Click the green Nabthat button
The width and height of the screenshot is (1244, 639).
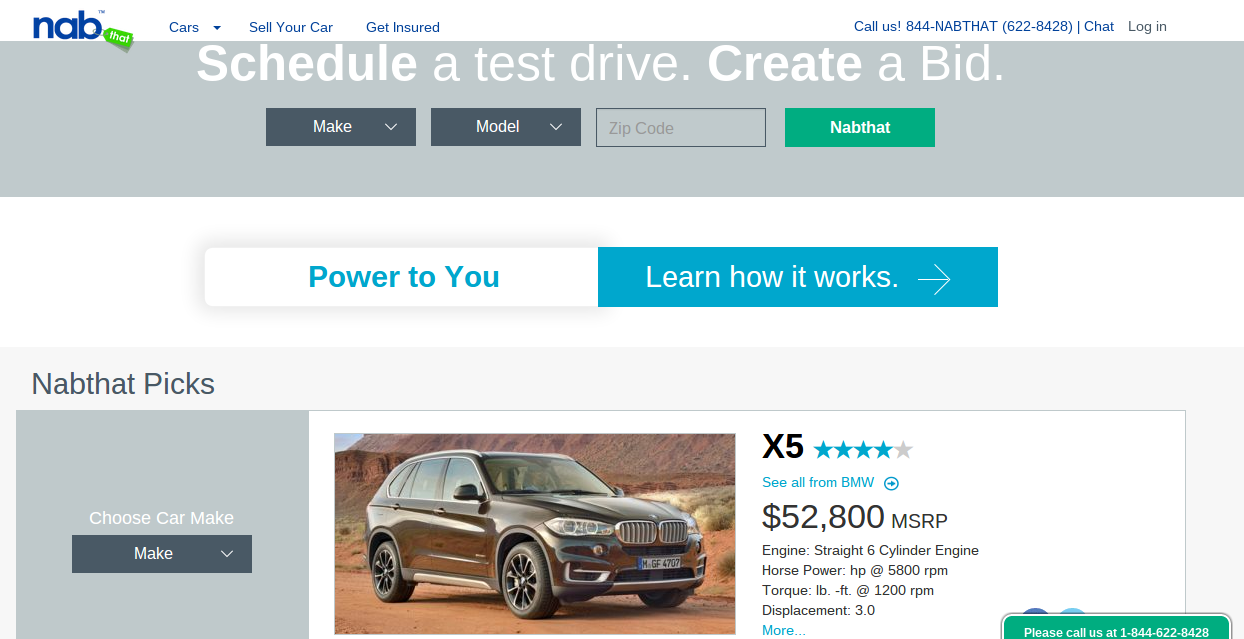tap(860, 127)
